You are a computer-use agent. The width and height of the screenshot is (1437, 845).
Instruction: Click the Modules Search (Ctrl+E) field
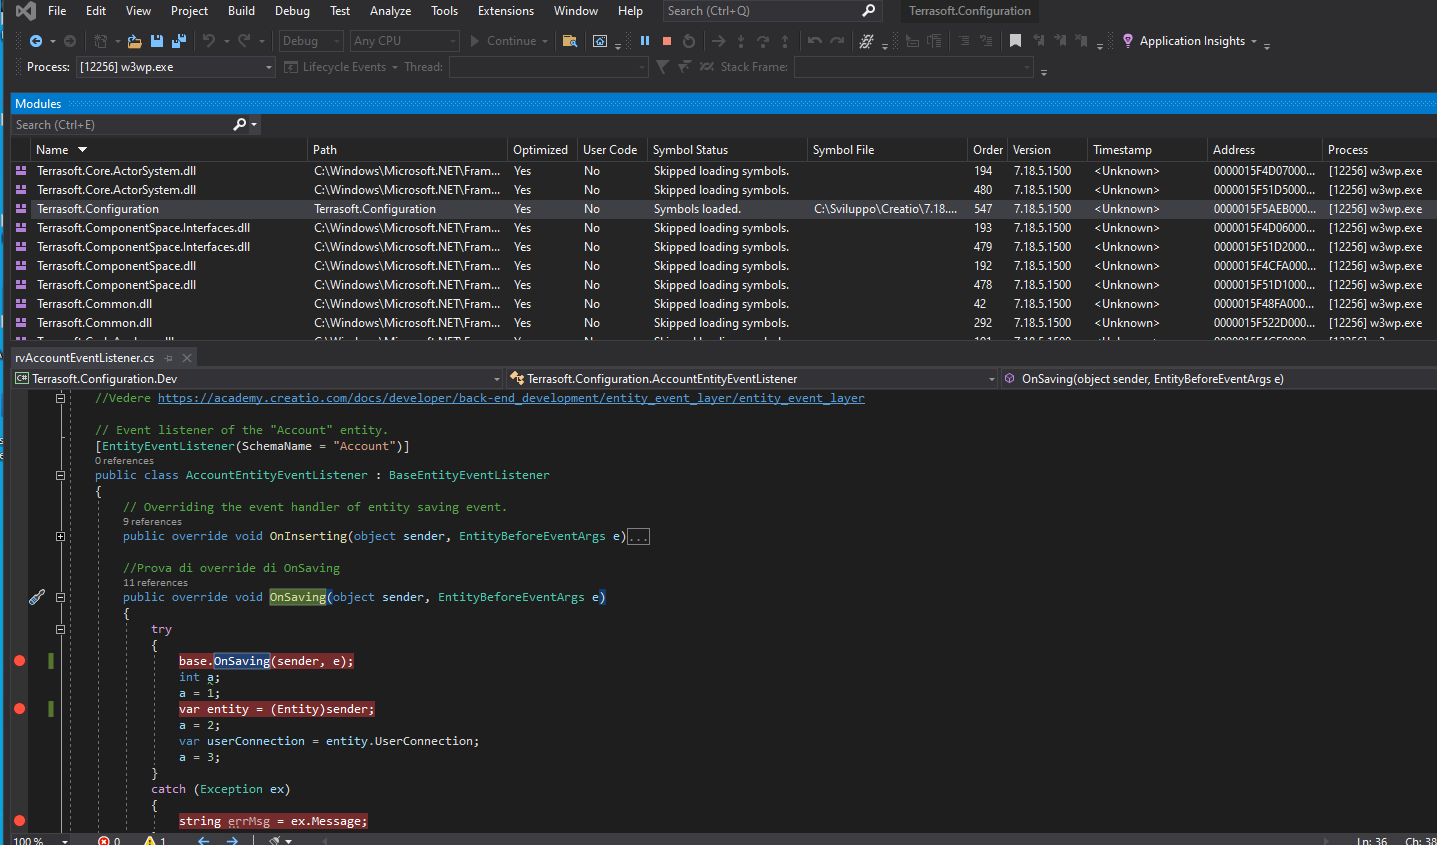pos(122,124)
